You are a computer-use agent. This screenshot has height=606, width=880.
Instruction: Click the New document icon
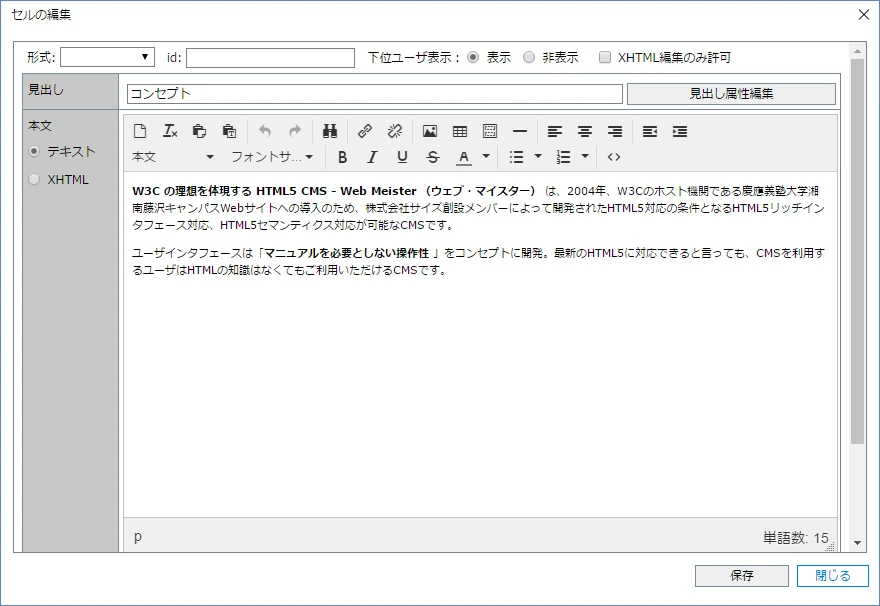(140, 131)
